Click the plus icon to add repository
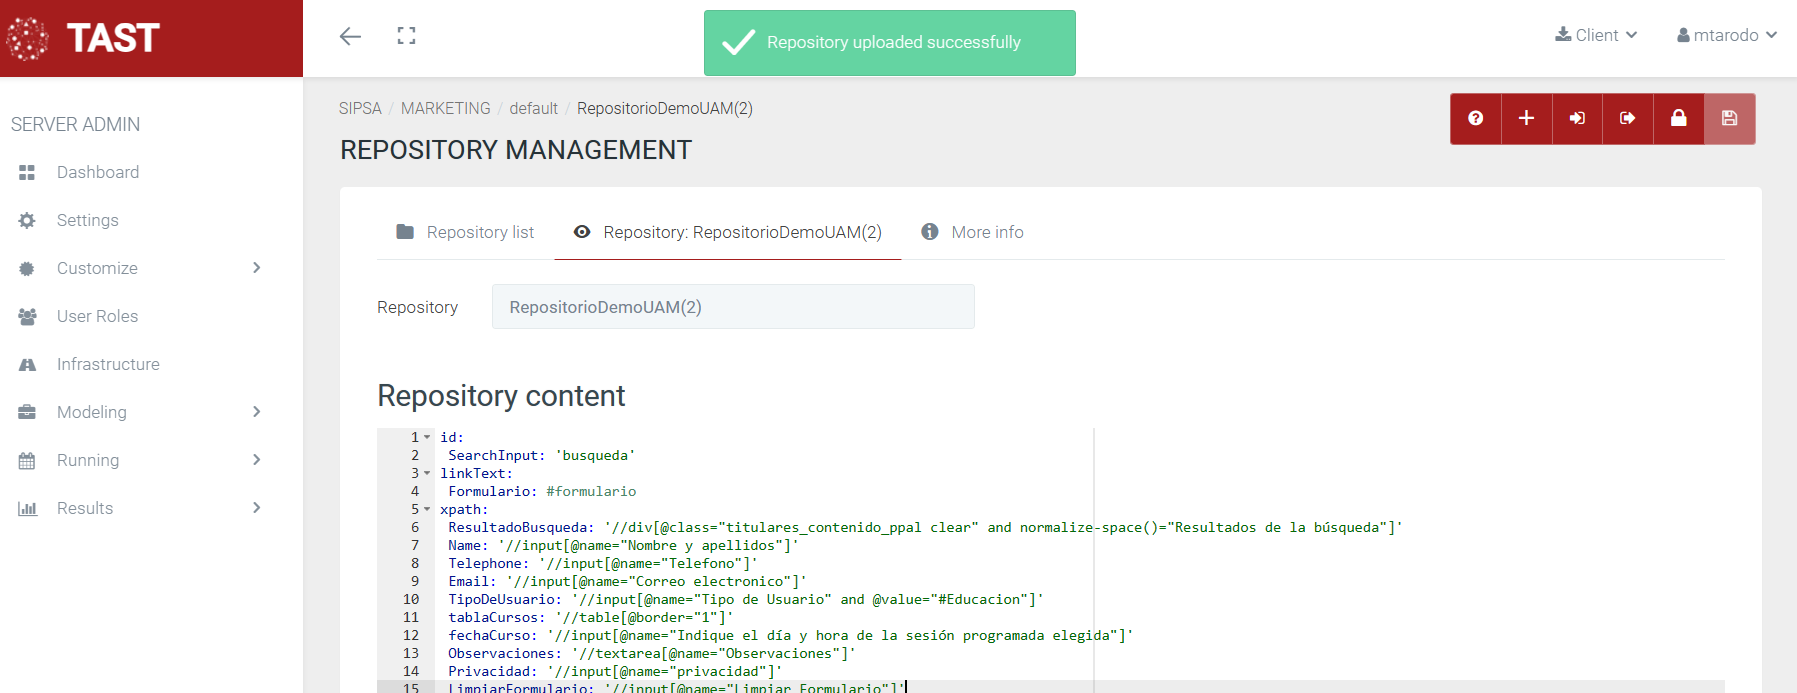 click(1526, 118)
